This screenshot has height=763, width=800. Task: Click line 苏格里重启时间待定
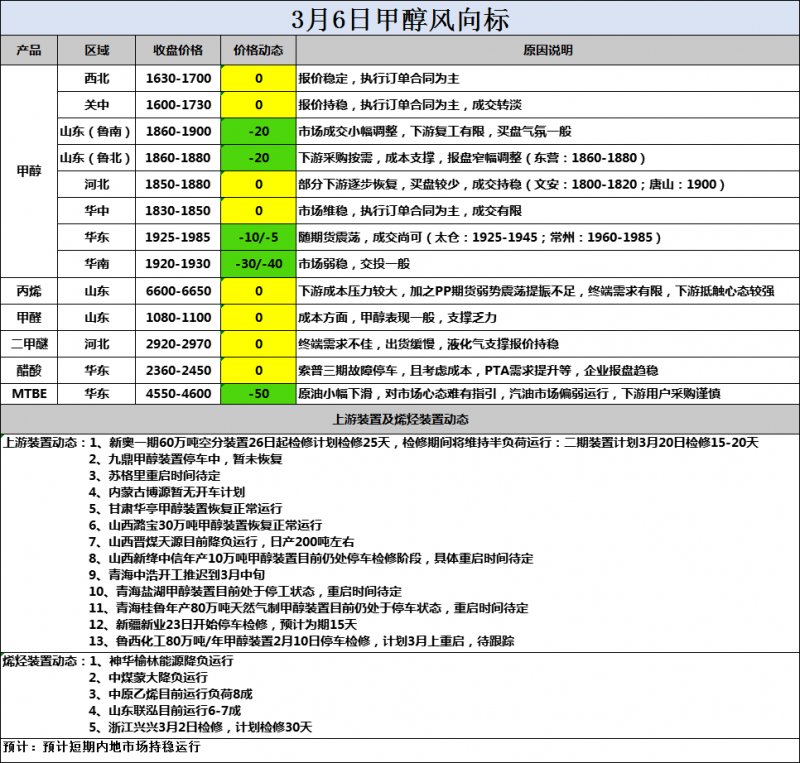click(x=155, y=476)
